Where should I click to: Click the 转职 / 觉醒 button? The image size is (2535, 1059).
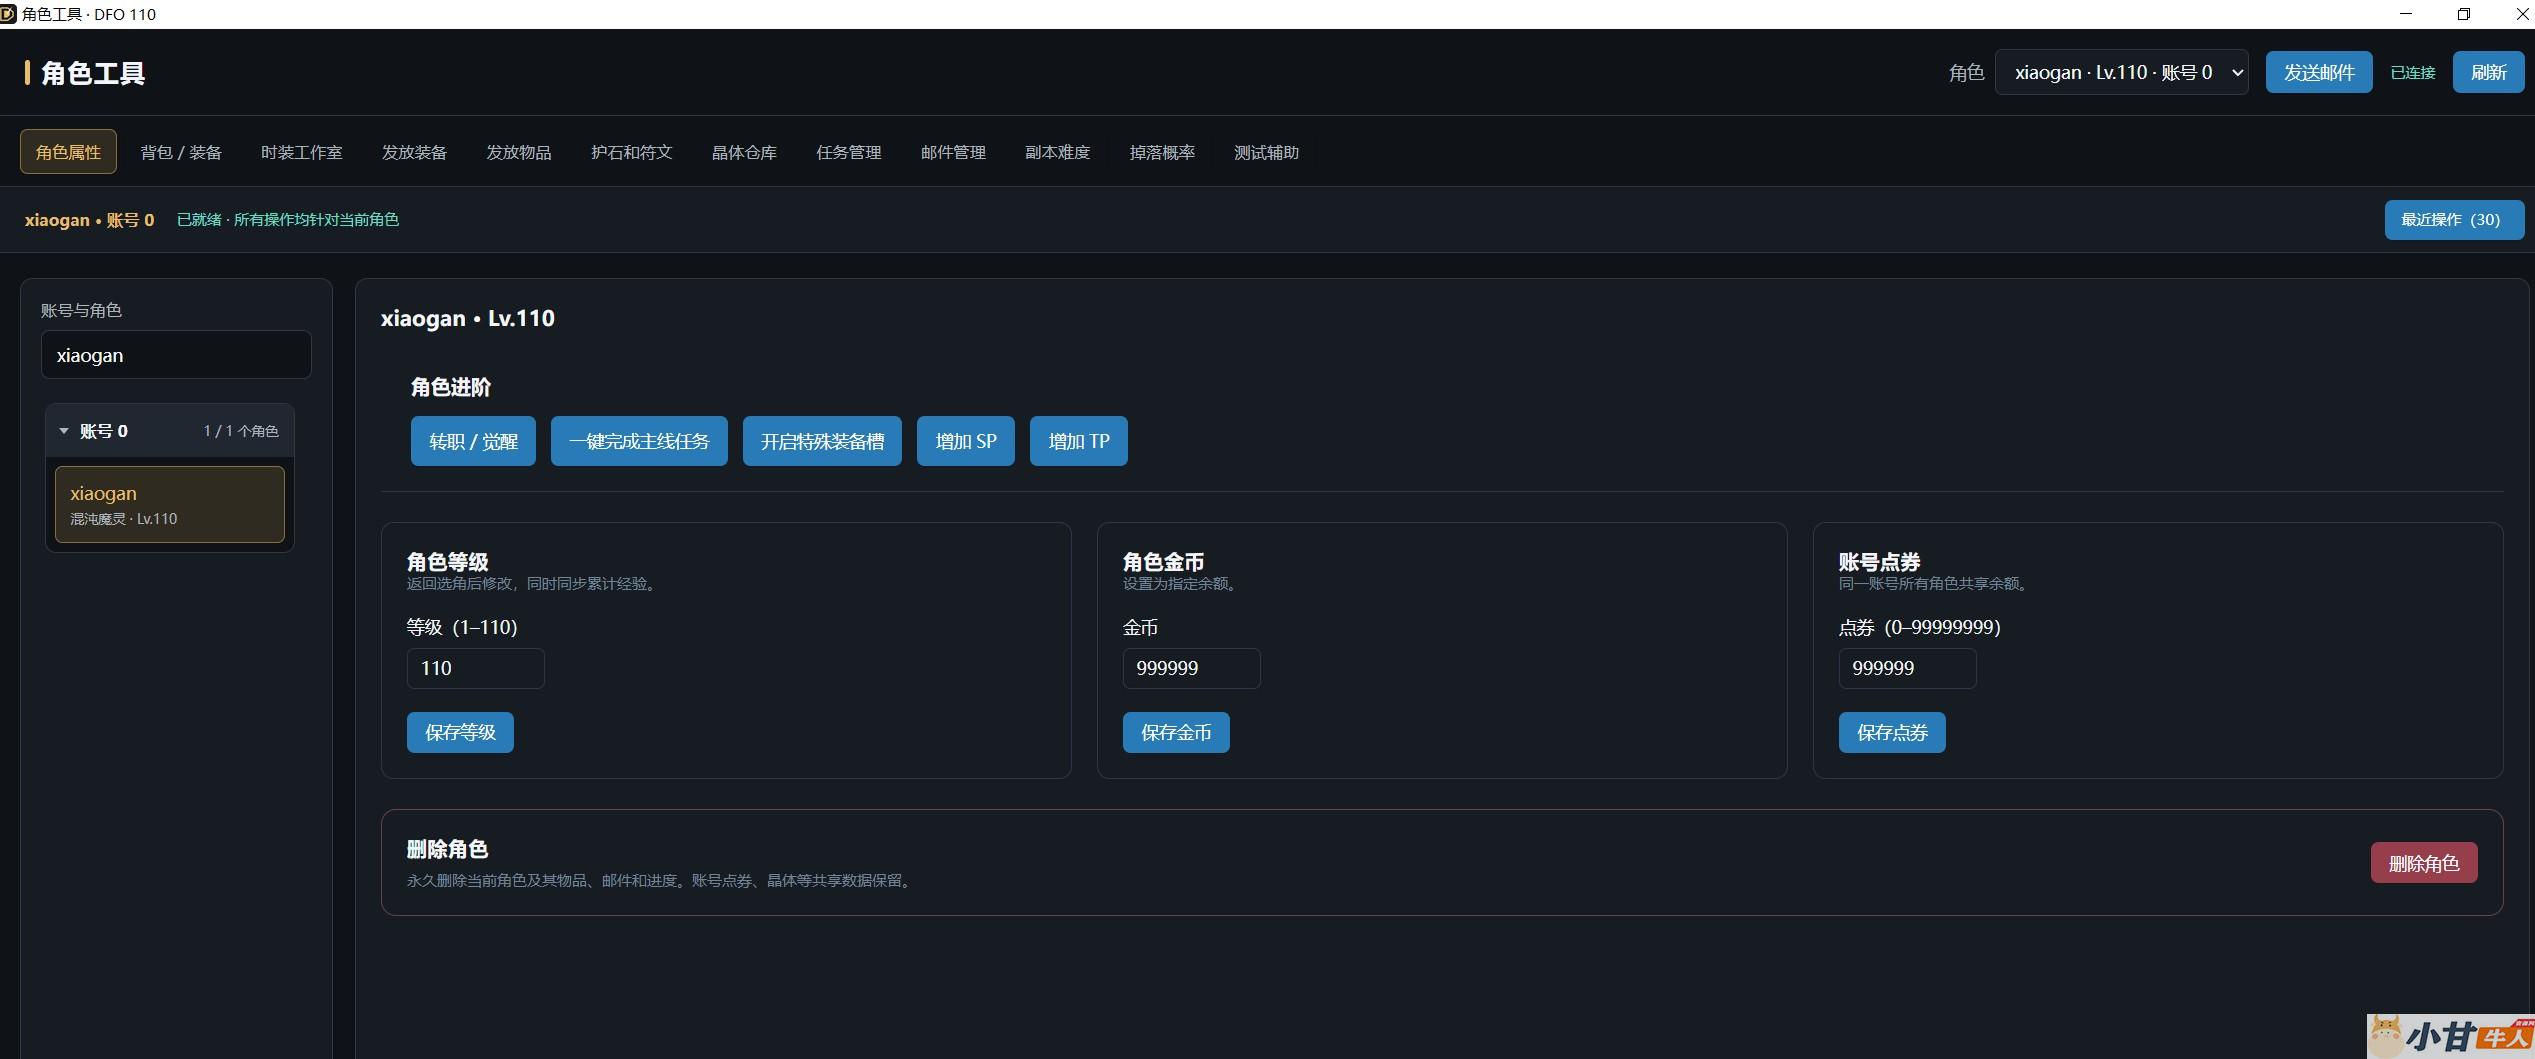click(473, 441)
